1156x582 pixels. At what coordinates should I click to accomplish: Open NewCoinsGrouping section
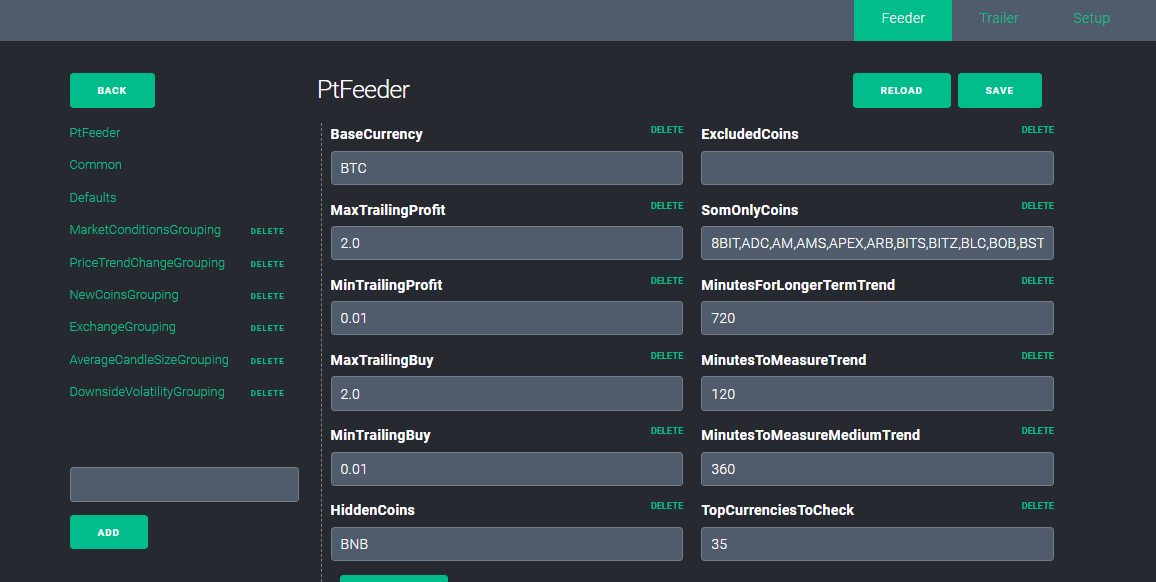[124, 295]
